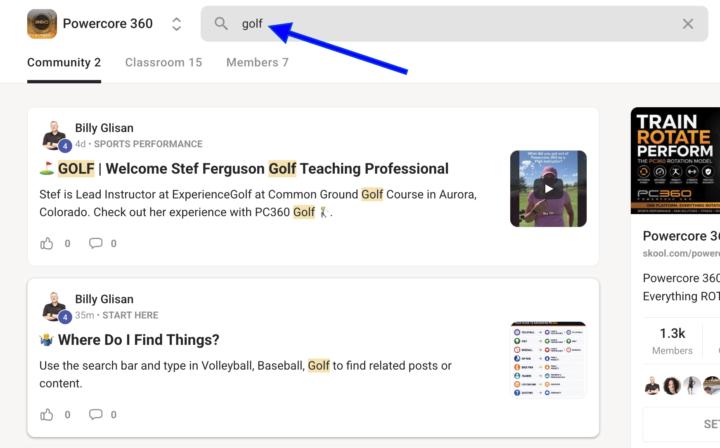
Task: Click the Powercore 360 name beside the group logo
Action: click(x=107, y=23)
